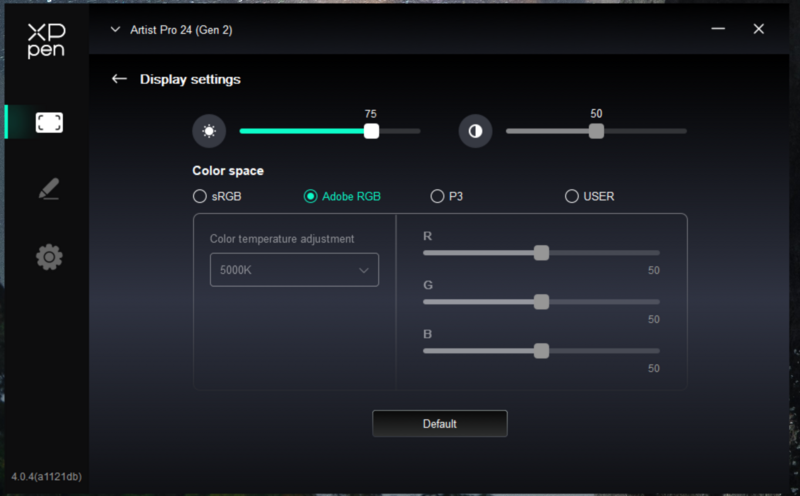Click the Color space heading
The width and height of the screenshot is (800, 496).
(x=228, y=170)
